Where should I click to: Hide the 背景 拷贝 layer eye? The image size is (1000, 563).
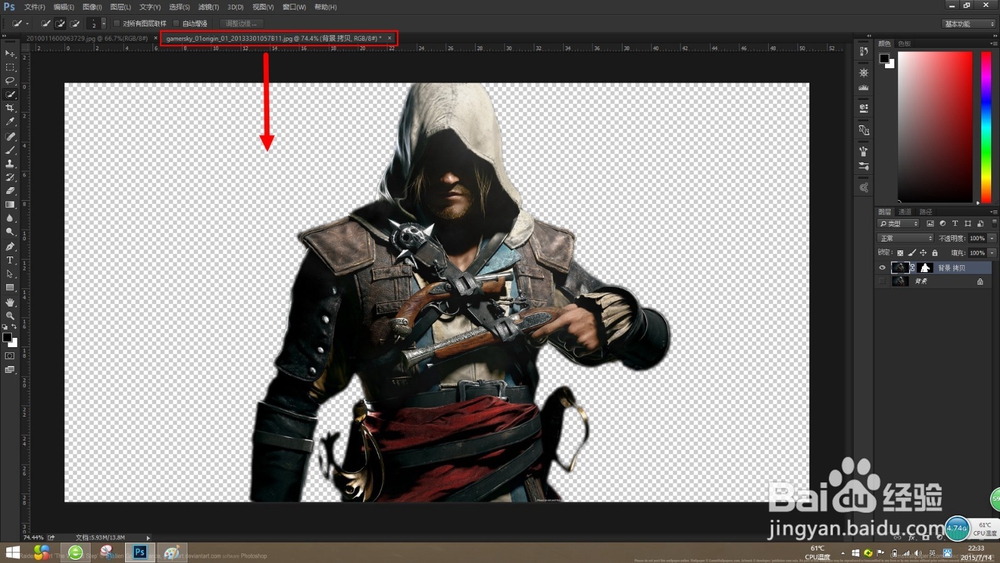point(882,268)
